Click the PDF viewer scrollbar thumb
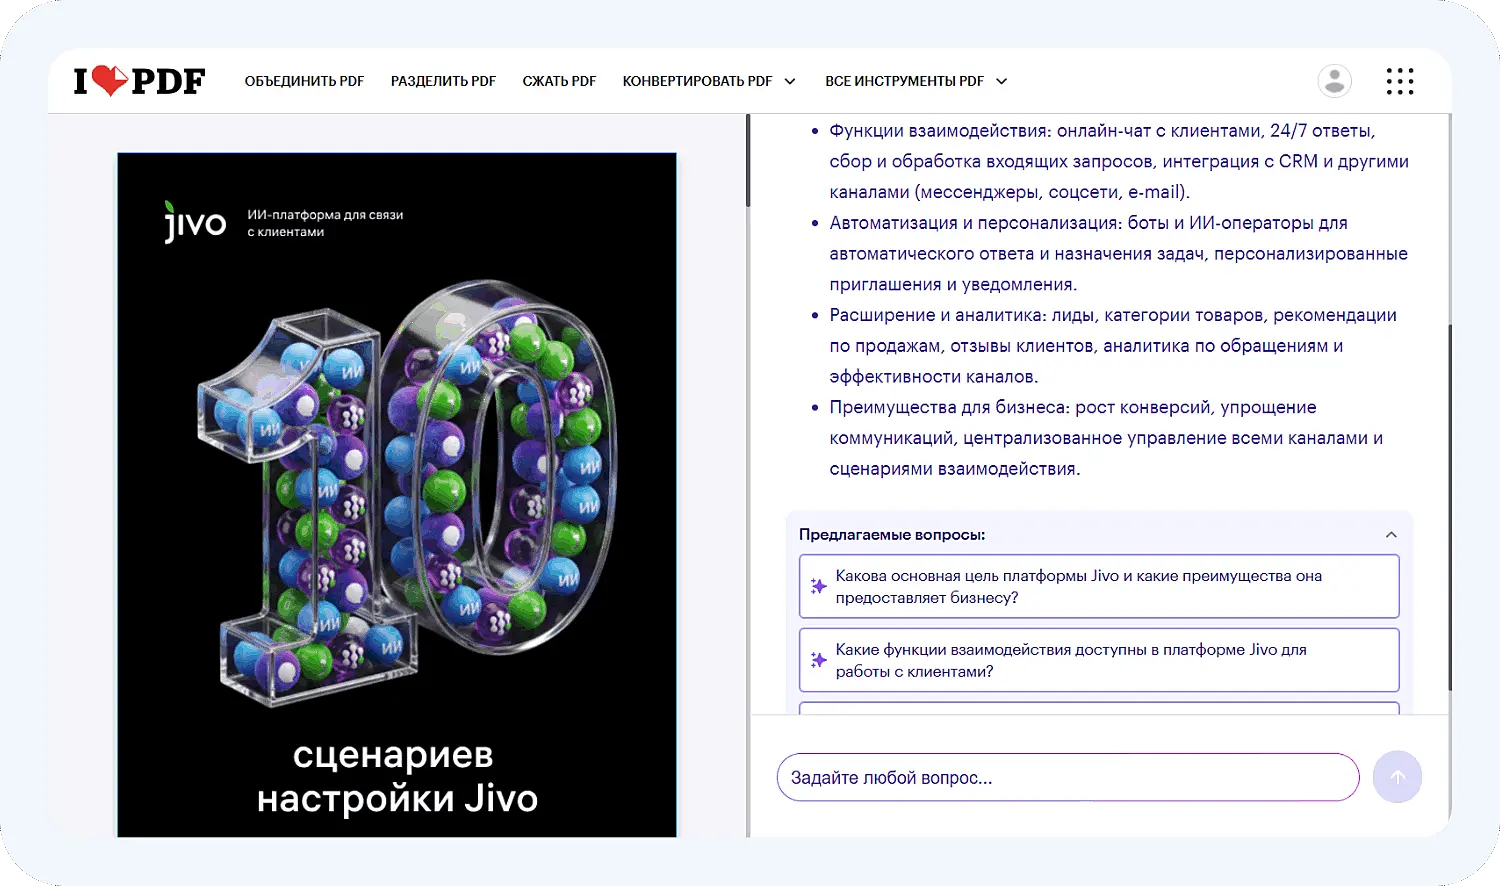 [x=747, y=160]
